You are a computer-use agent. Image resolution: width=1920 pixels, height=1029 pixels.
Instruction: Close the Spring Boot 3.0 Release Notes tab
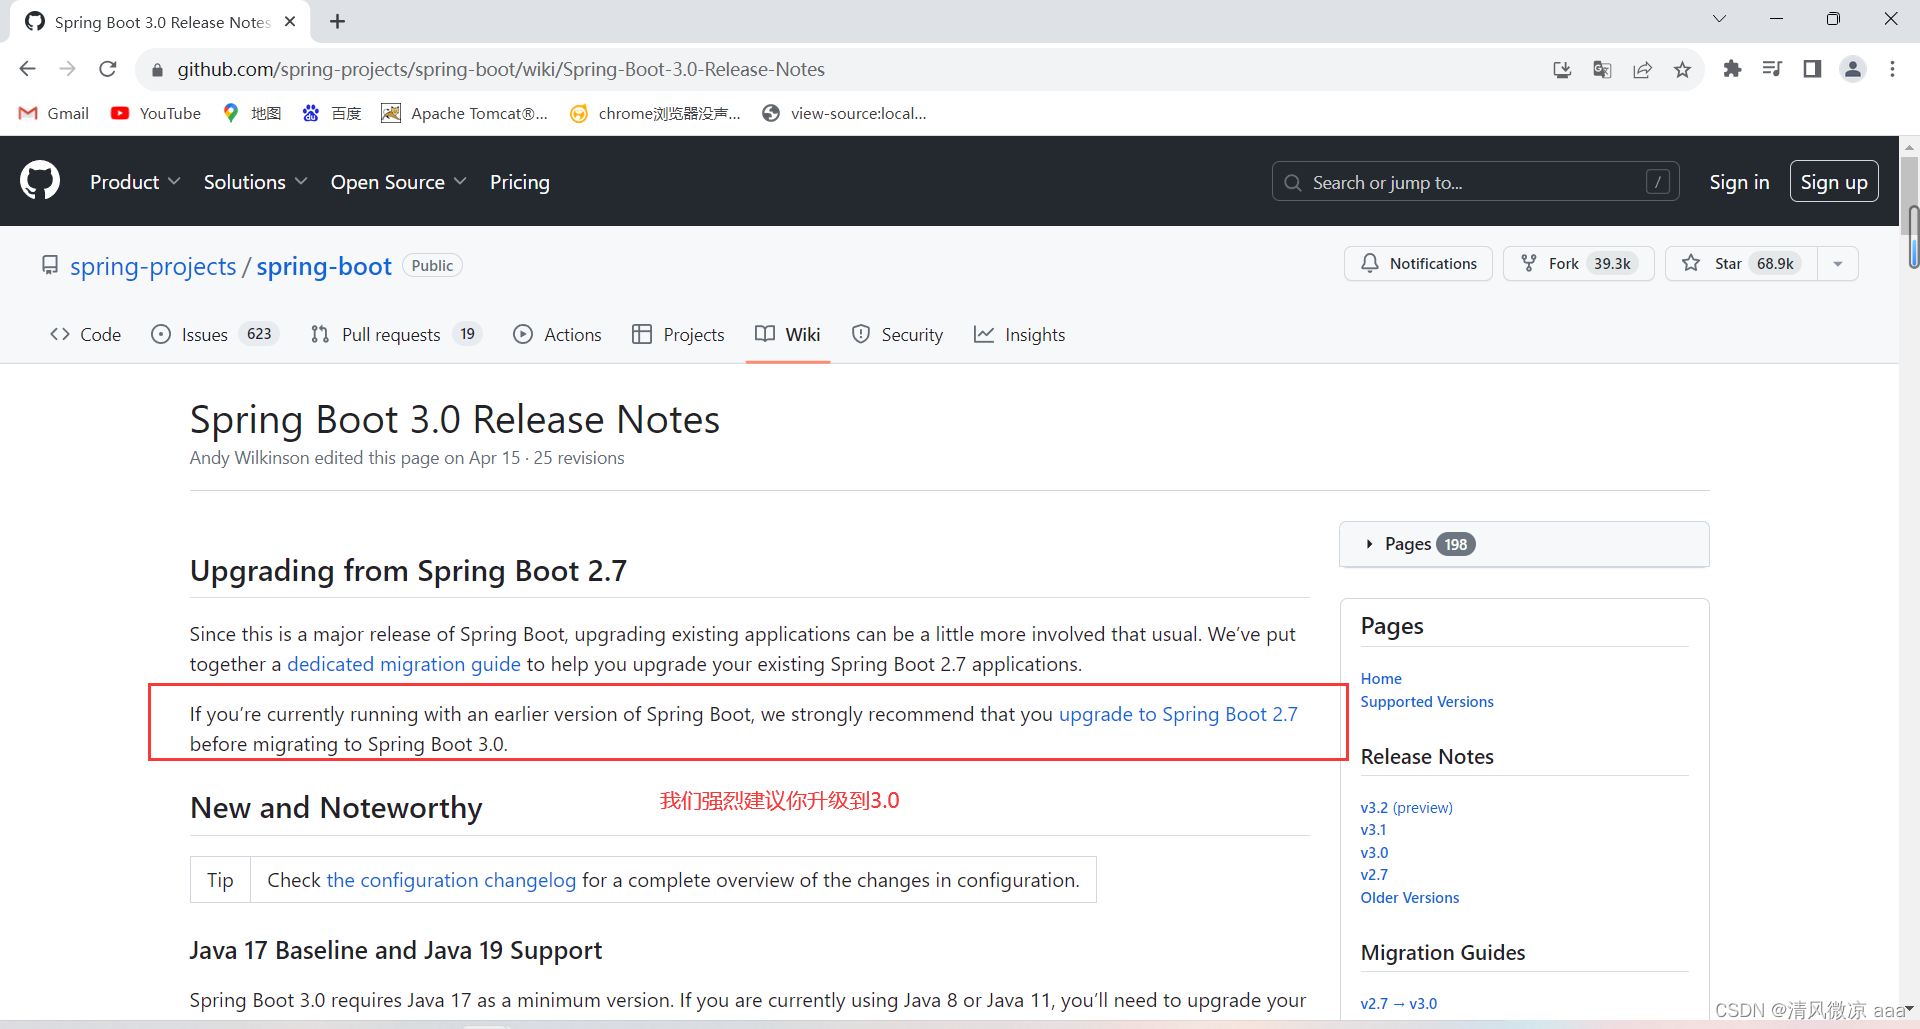tap(290, 21)
